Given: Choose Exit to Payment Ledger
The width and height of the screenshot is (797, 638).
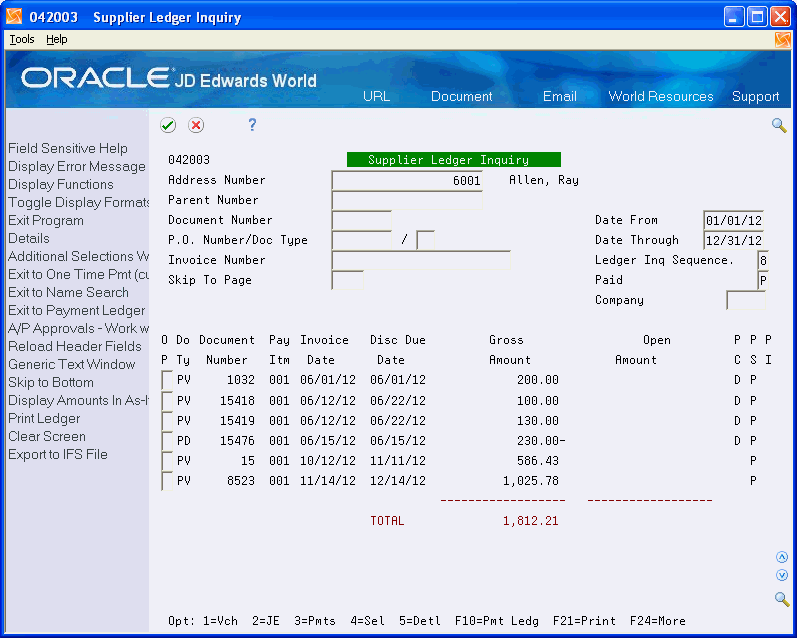Looking at the screenshot, I should [76, 310].
